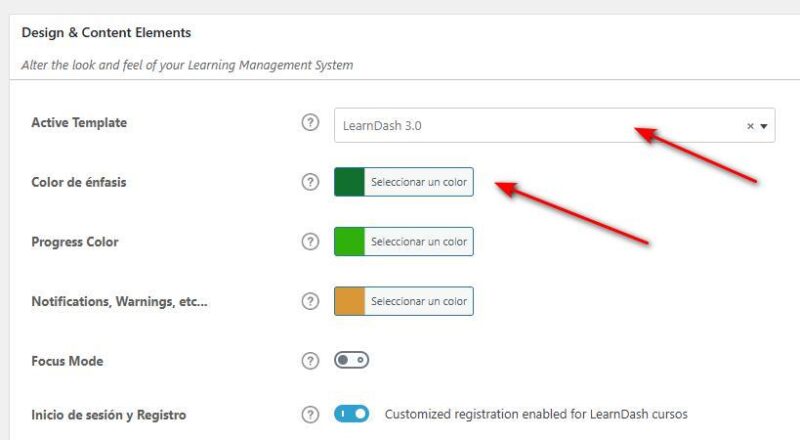Pick the orange notifications color swatch
This screenshot has height=440, width=800.
349,301
